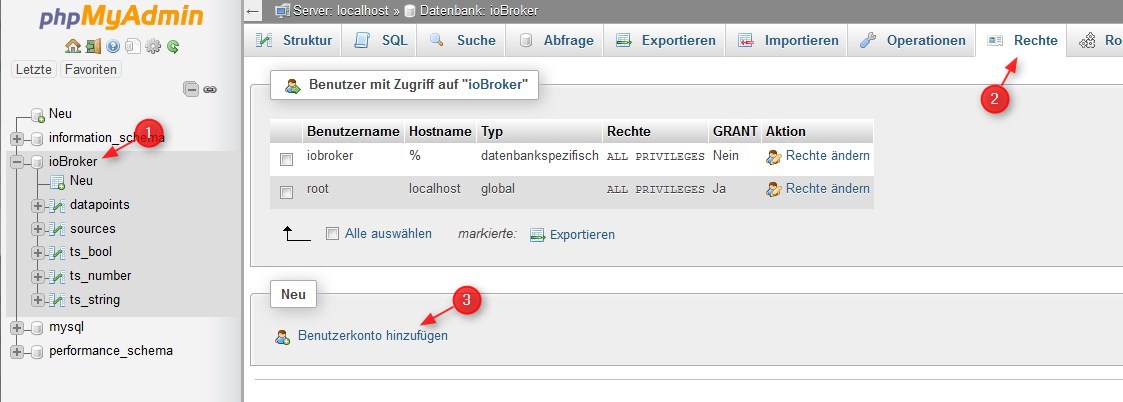Image resolution: width=1123 pixels, height=402 pixels.
Task: Expand the datapoints table node
Action: tap(38, 206)
